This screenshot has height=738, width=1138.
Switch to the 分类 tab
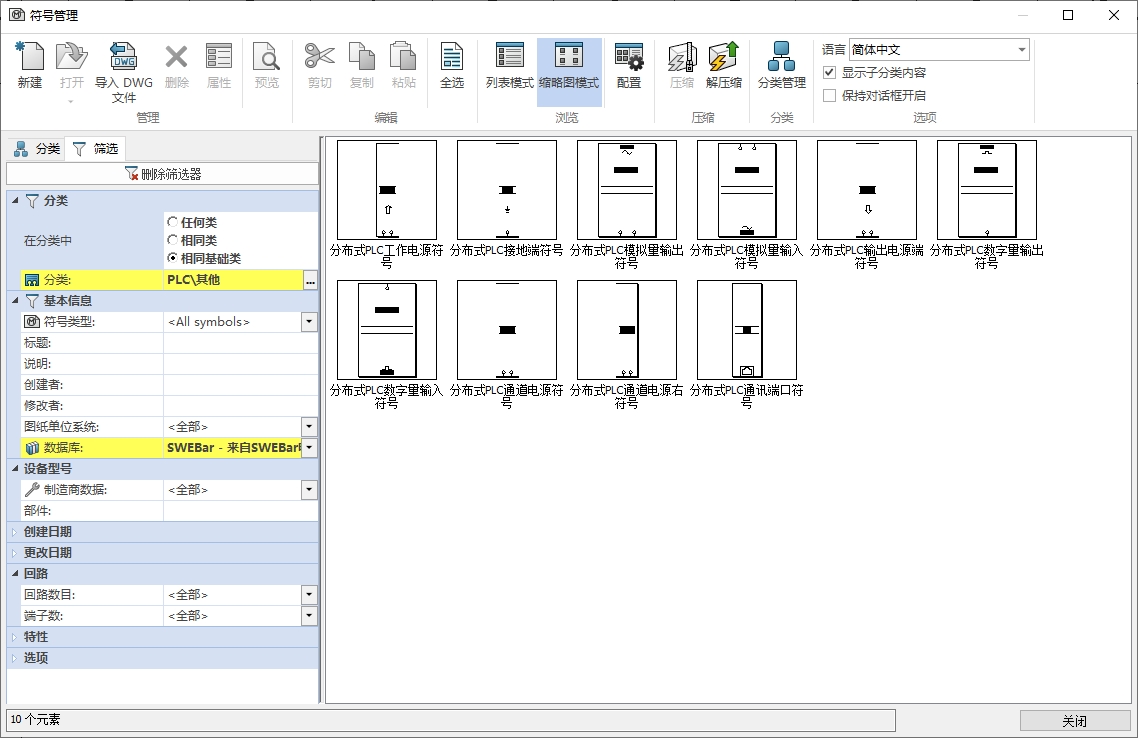[x=37, y=149]
